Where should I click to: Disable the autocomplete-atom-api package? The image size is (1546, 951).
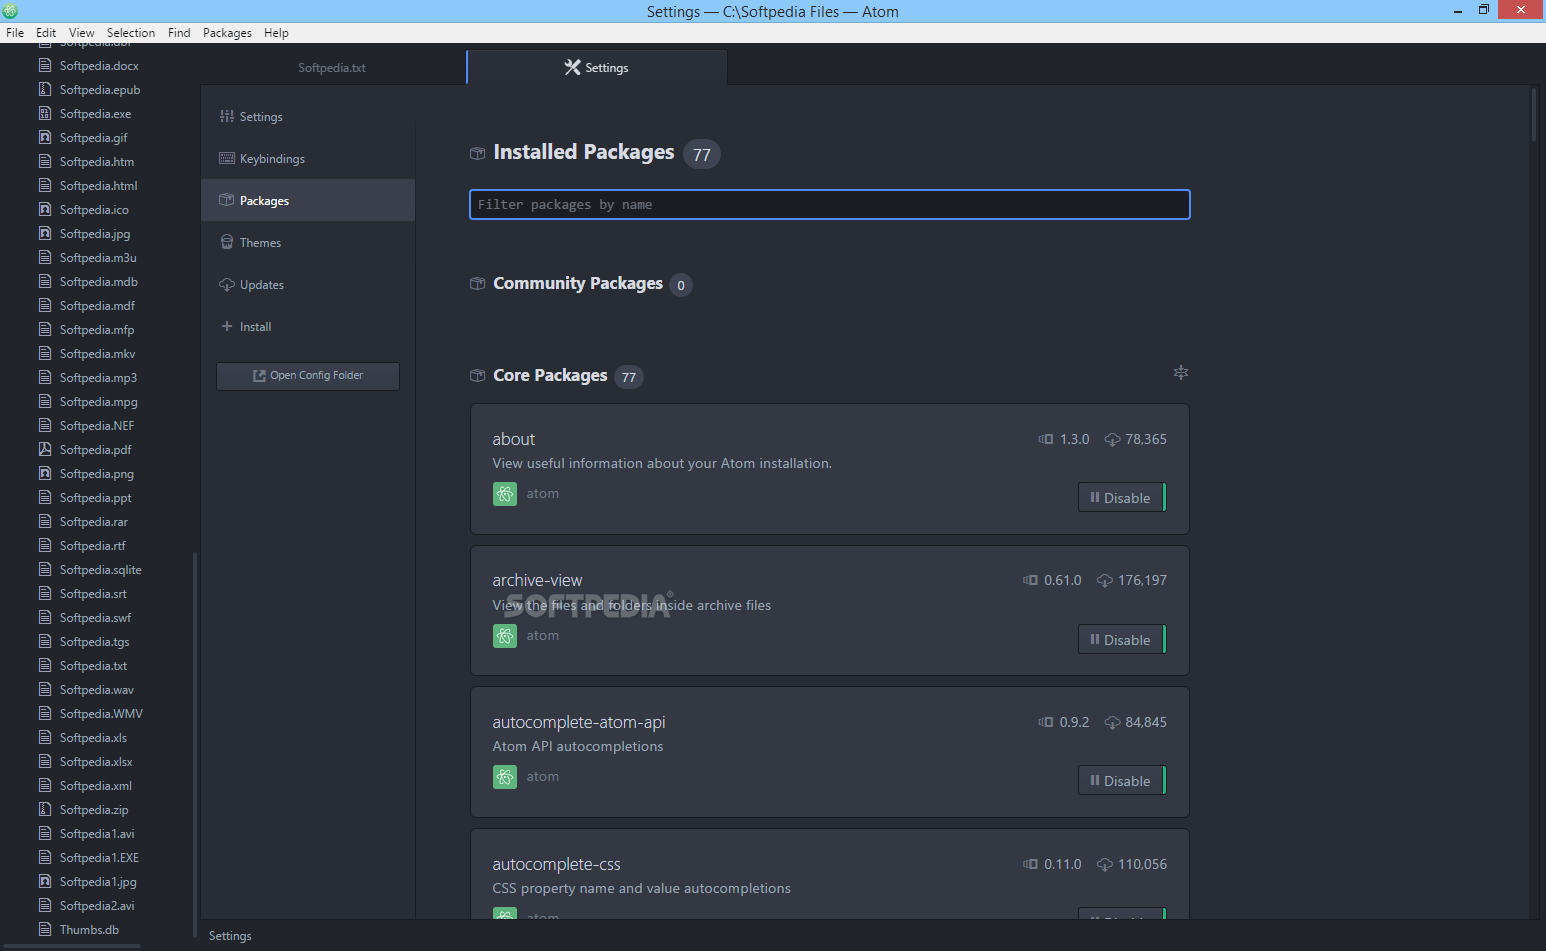click(x=1122, y=781)
